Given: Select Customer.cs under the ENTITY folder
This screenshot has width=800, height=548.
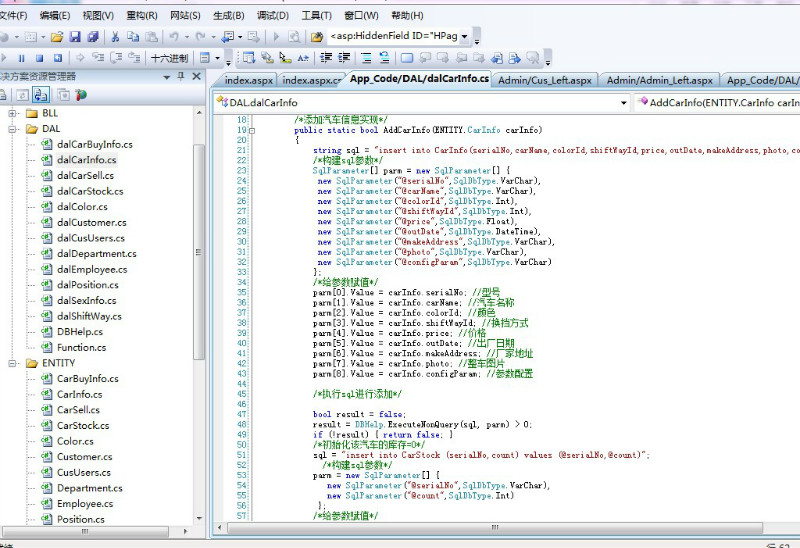Looking at the screenshot, I should click(84, 457).
